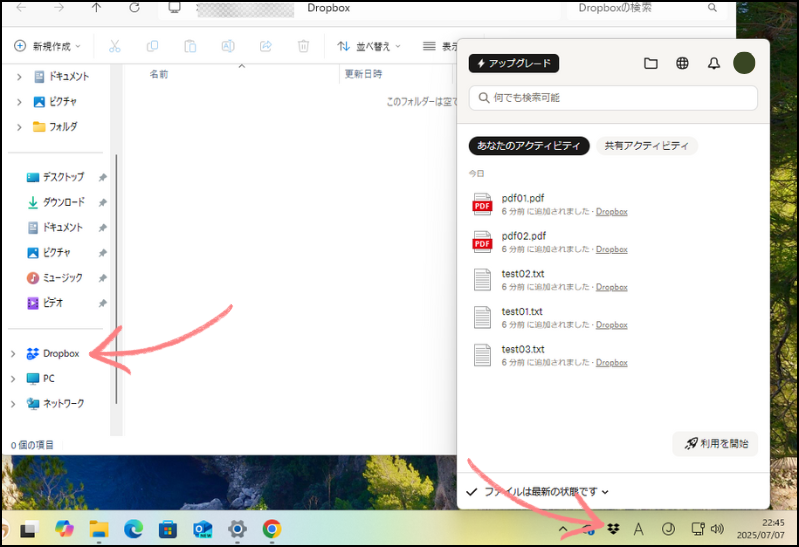Open Microsoft Edge from the taskbar

tap(134, 530)
